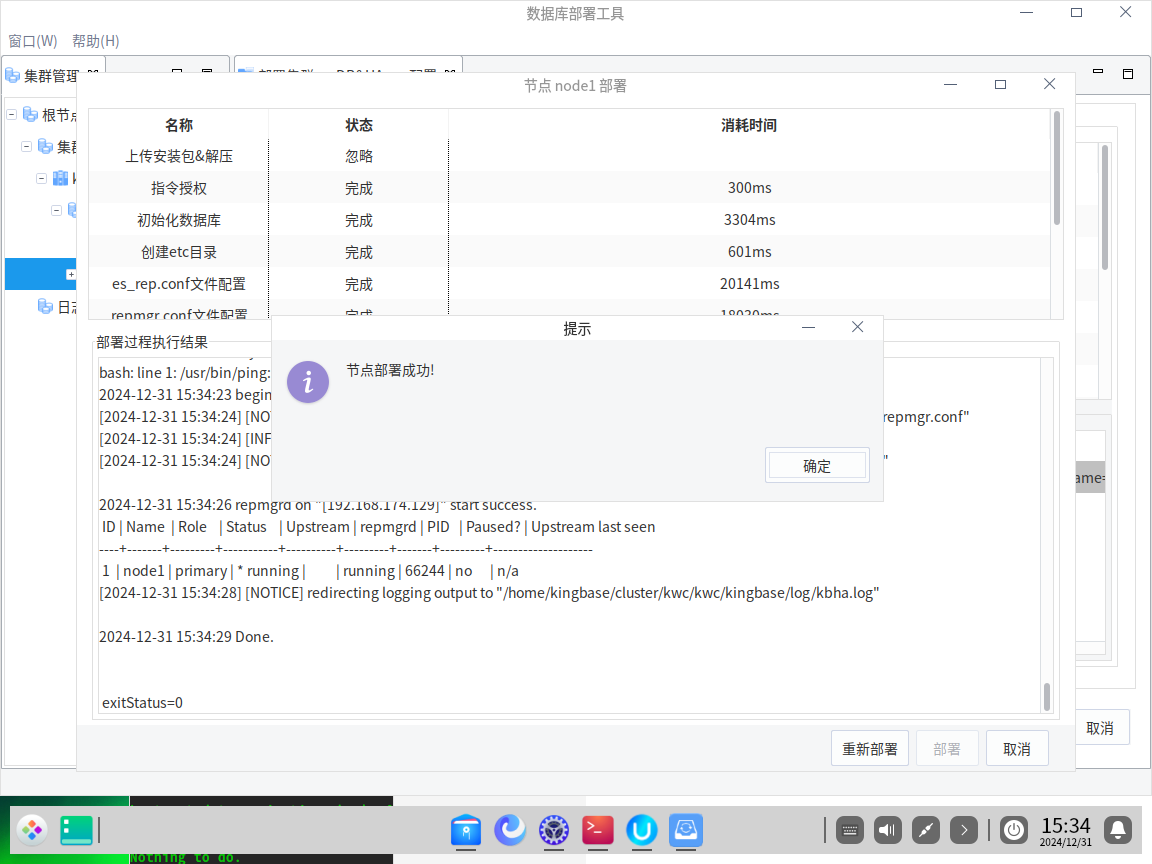Open the terminal app in the taskbar
1152x864 pixels.
pyautogui.click(x=597, y=829)
